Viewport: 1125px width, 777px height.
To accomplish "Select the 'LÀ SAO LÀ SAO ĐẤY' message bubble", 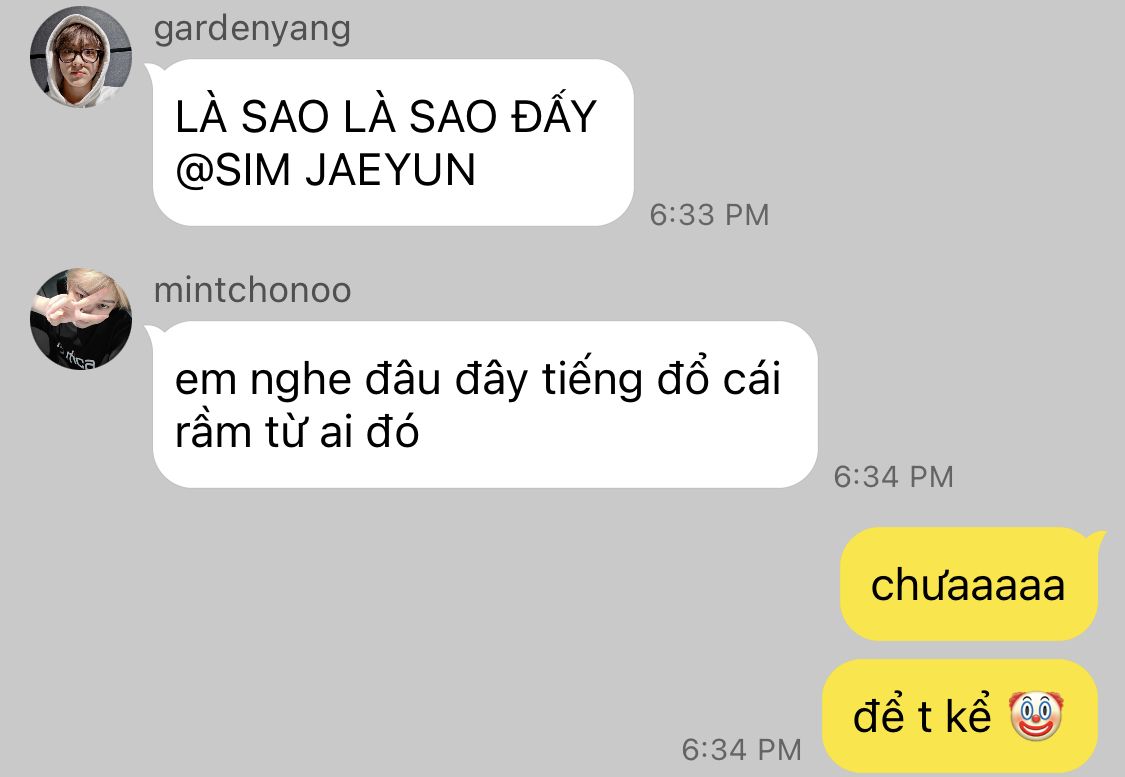I will coord(392,143).
